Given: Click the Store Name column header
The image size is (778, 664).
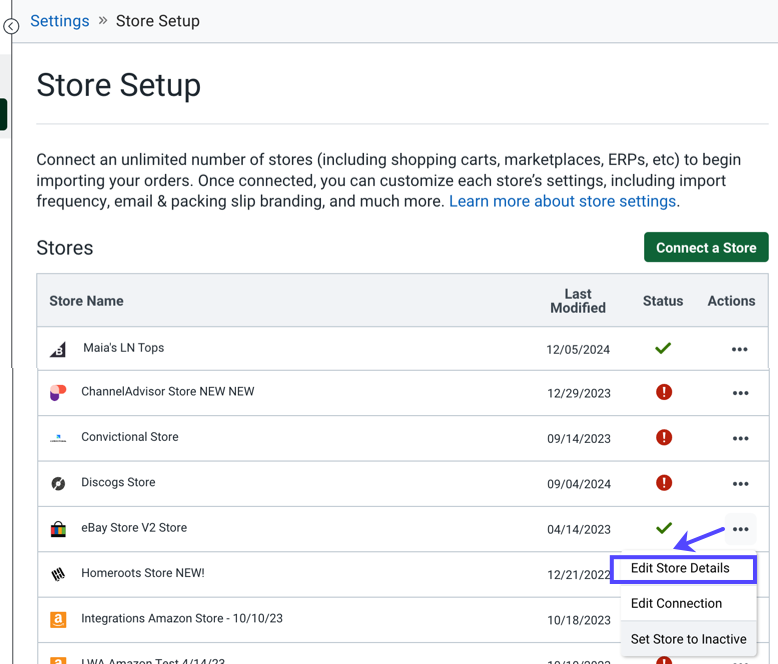Looking at the screenshot, I should (86, 301).
